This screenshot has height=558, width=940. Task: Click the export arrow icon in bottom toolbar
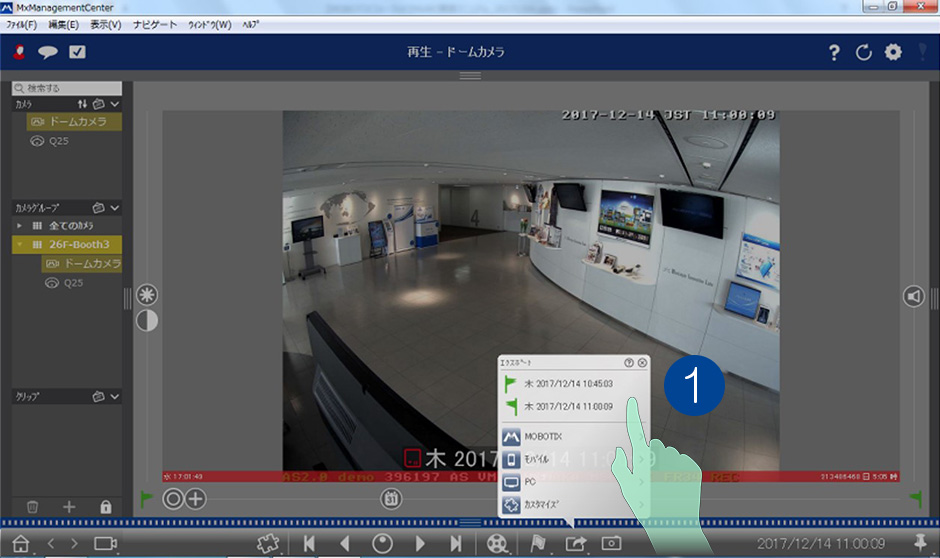576,544
